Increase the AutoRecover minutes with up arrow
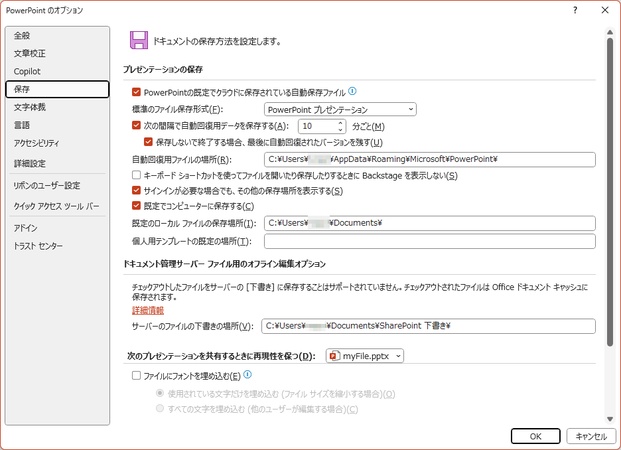Screen dimensions: 621x450 (340, 123)
